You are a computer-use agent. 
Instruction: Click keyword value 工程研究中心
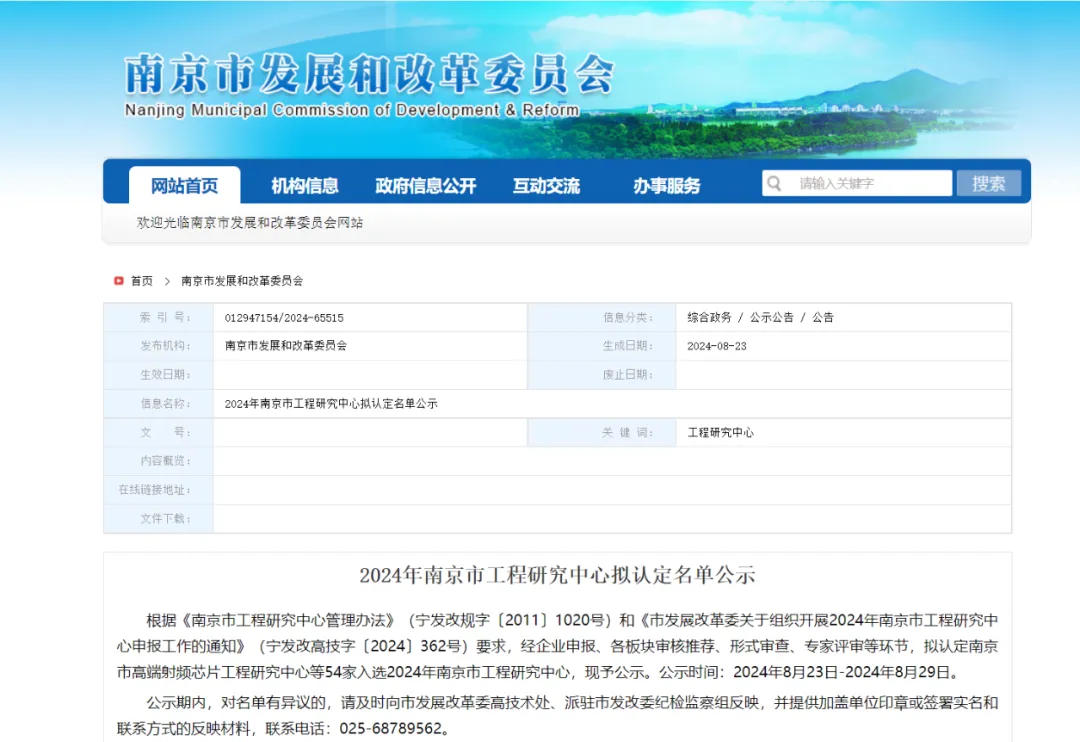click(x=720, y=433)
